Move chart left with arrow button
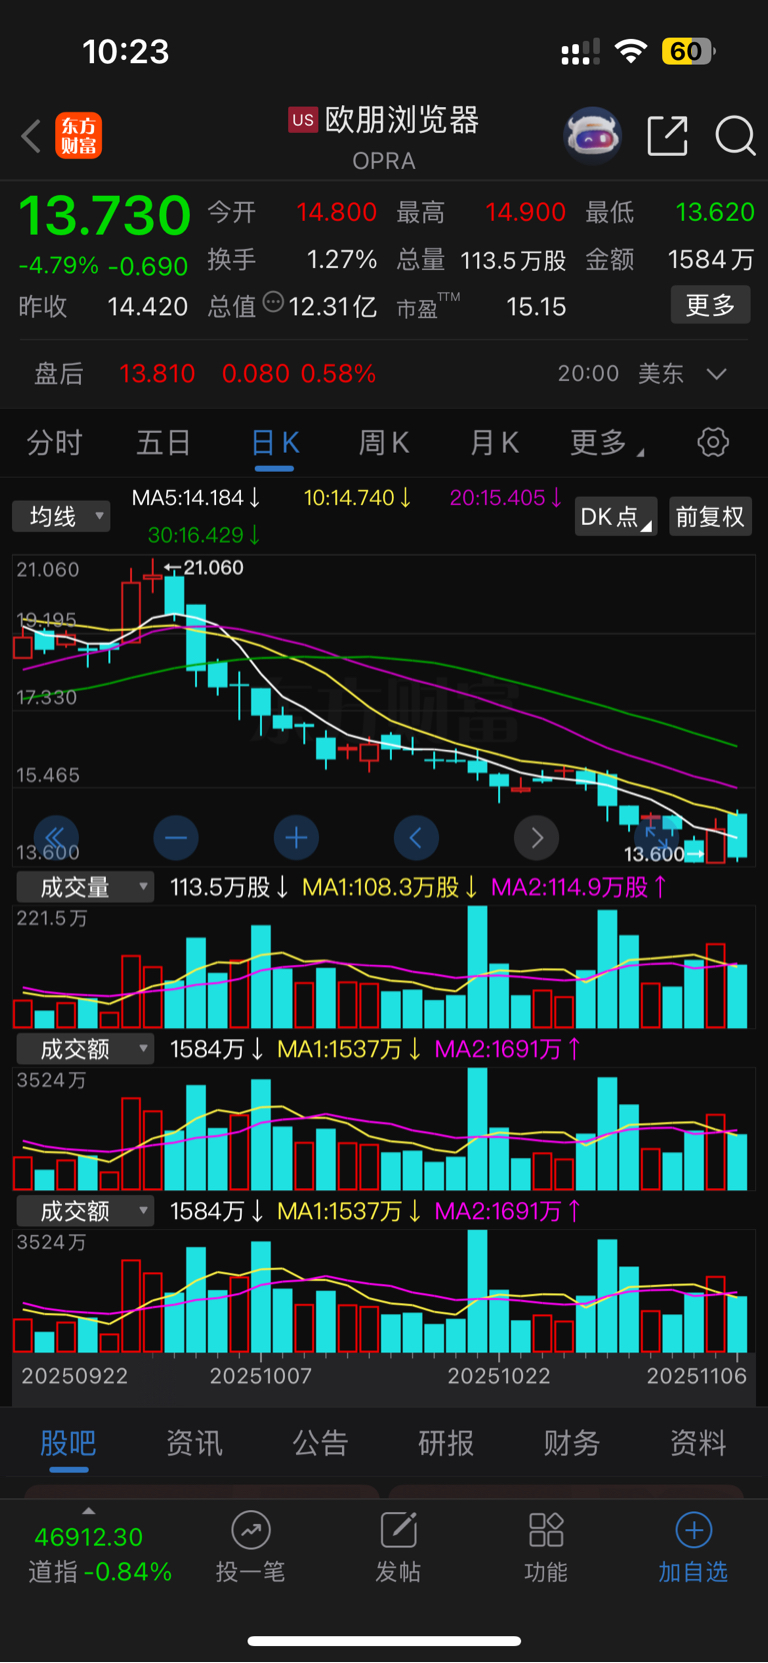Viewport: 768px width, 1663px height. 416,837
